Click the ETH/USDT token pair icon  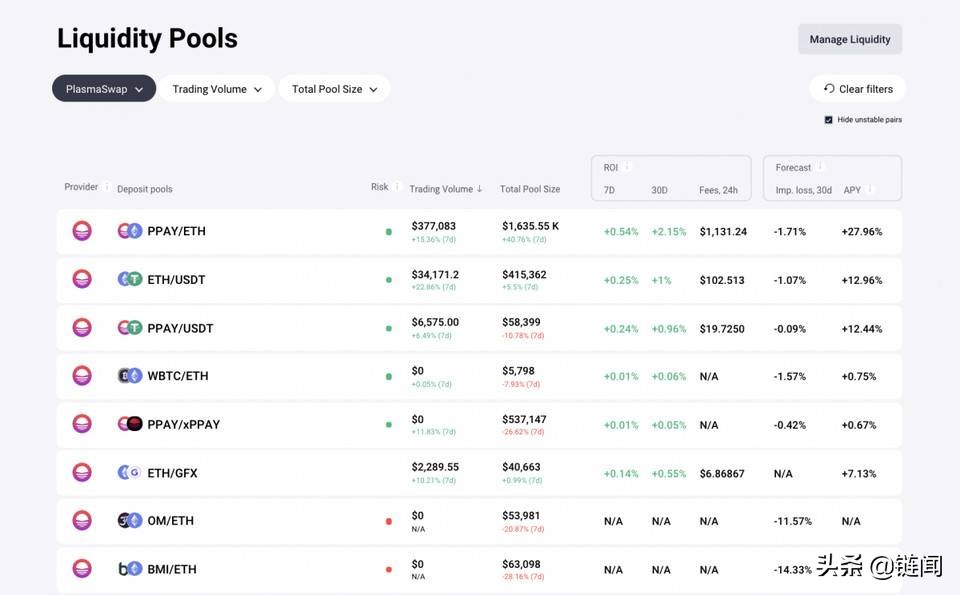130,279
